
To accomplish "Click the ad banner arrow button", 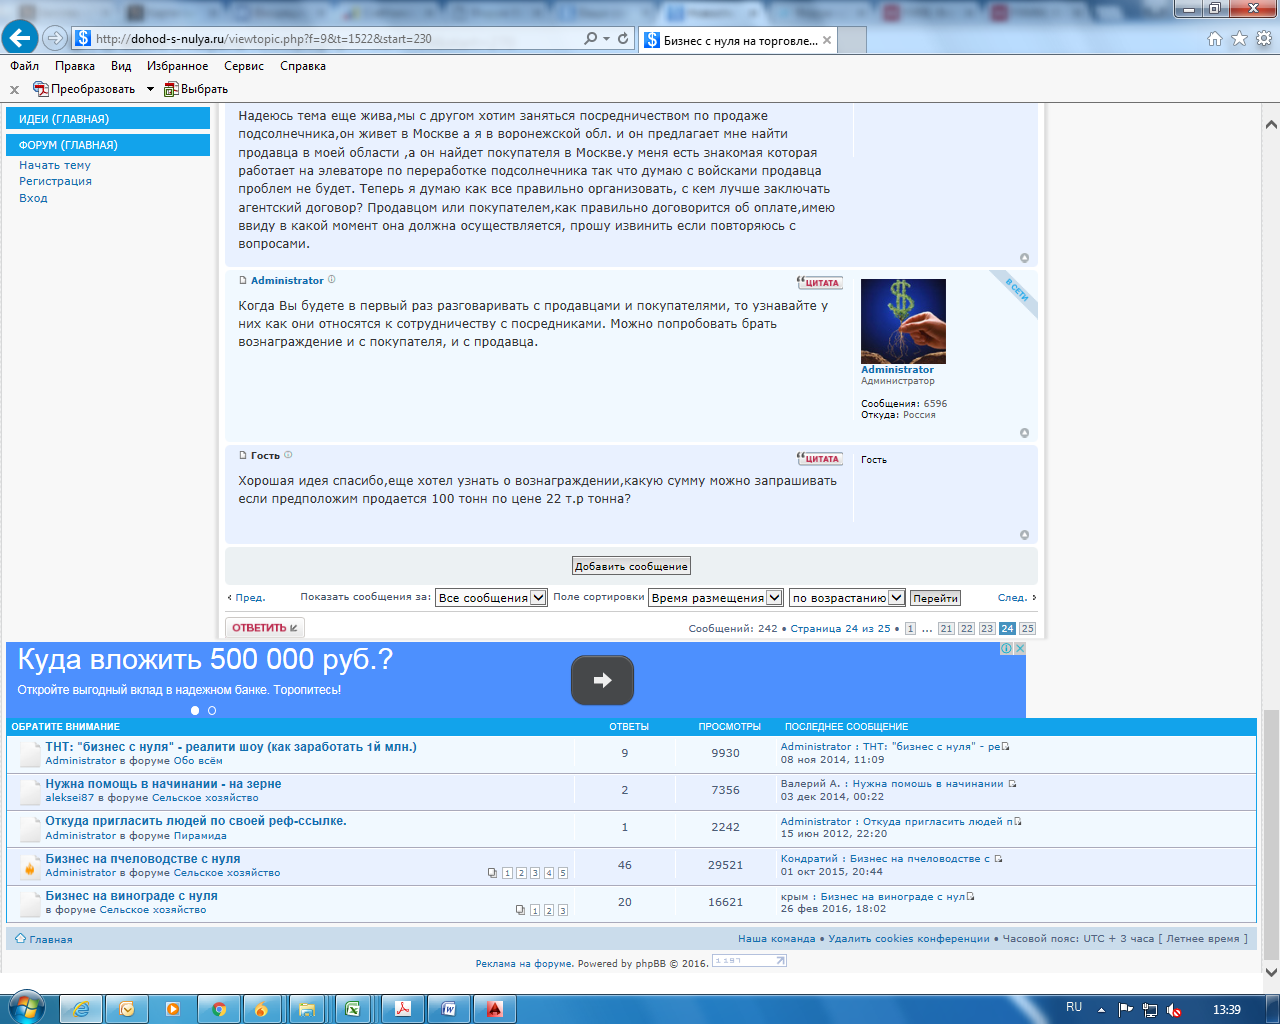I will tap(602, 680).
